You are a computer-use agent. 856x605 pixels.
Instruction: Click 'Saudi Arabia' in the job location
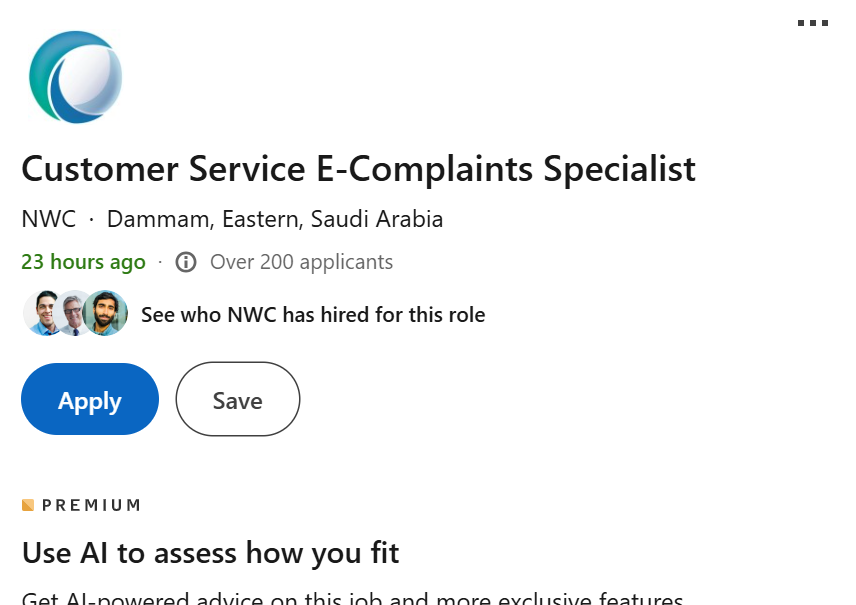pyautogui.click(x=377, y=219)
